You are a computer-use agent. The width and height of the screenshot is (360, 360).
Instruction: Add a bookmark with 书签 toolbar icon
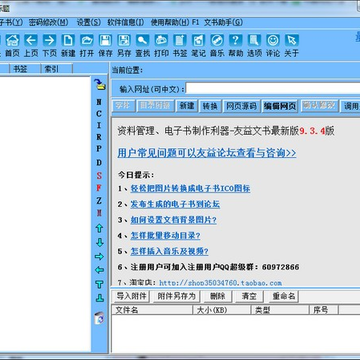pyautogui.click(x=180, y=45)
